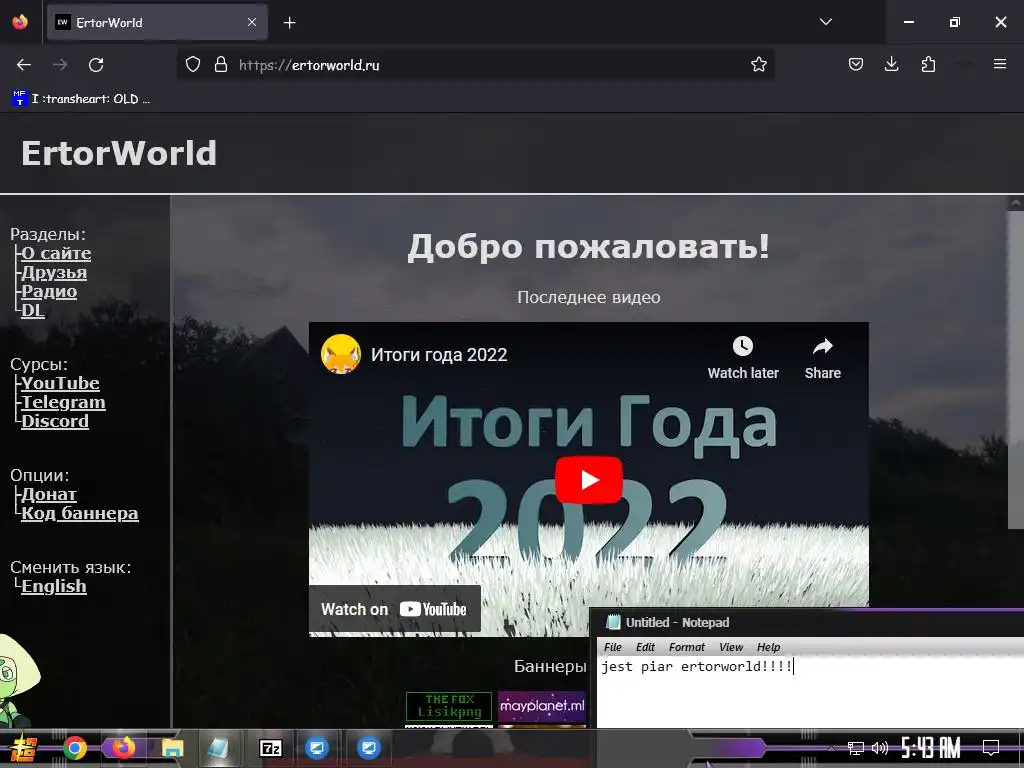Open the DL section link
This screenshot has width=1024, height=768.
pyautogui.click(x=33, y=310)
